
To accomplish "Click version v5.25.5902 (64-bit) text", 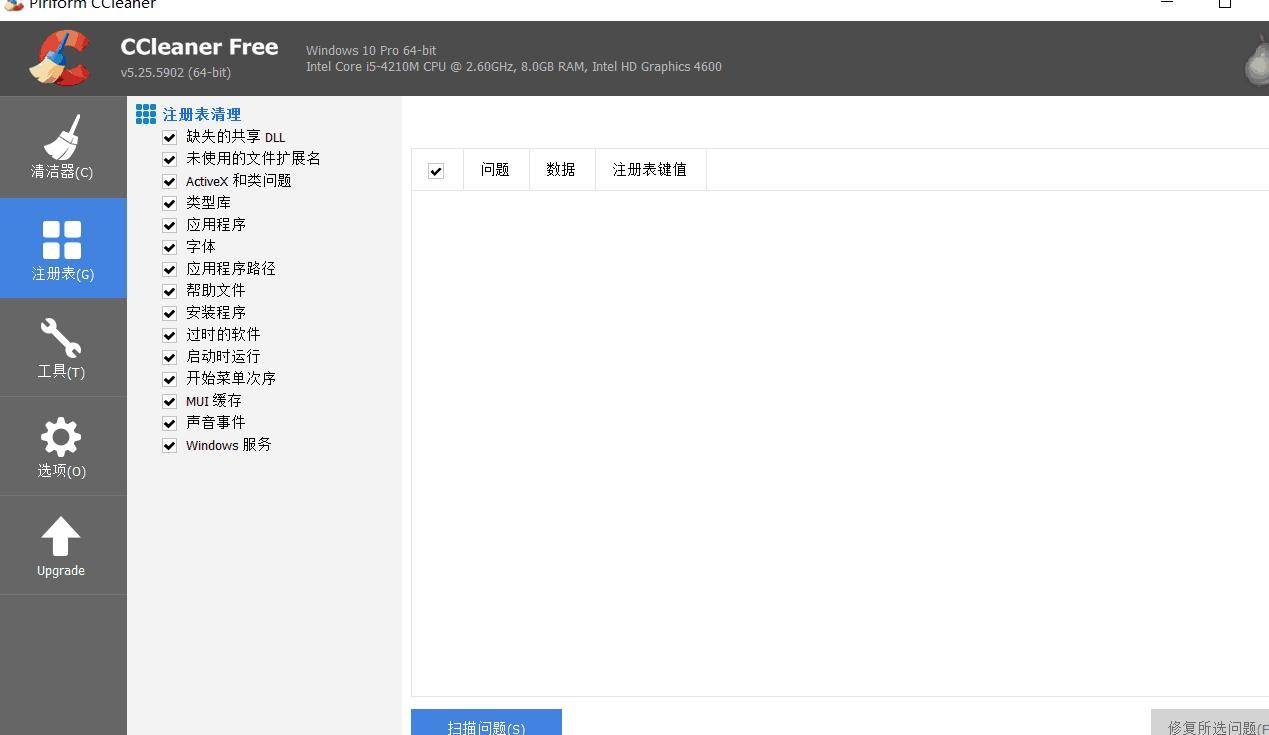I will 175,73.
